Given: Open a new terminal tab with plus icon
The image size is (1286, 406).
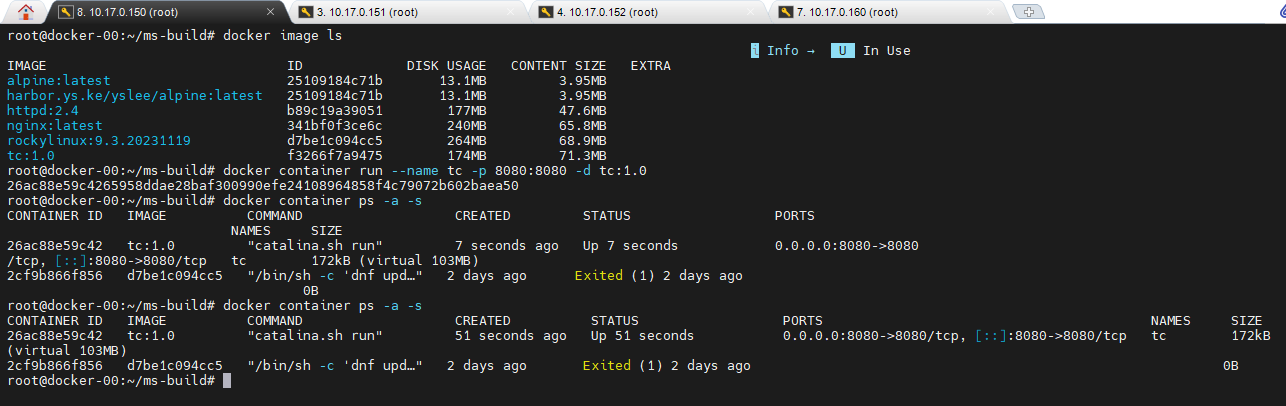Looking at the screenshot, I should [1029, 12].
